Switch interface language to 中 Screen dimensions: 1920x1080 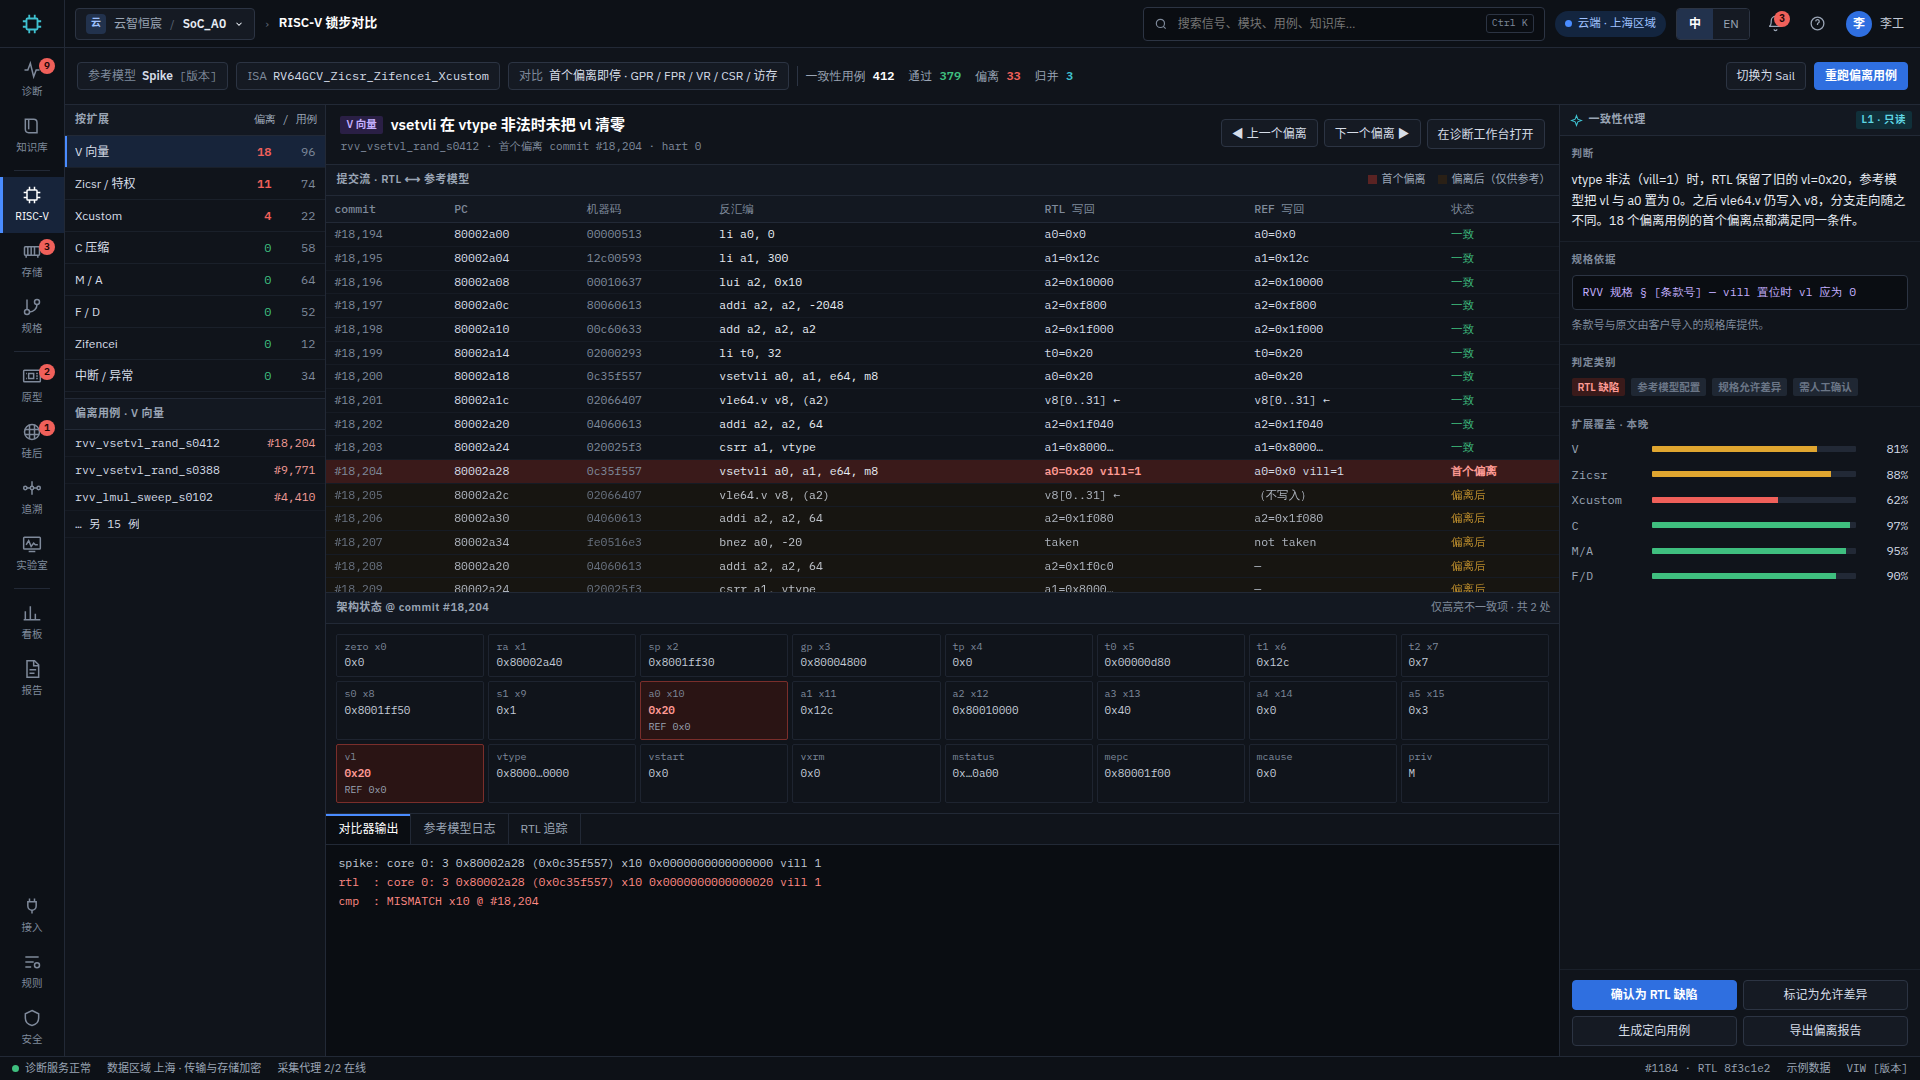tap(1695, 23)
